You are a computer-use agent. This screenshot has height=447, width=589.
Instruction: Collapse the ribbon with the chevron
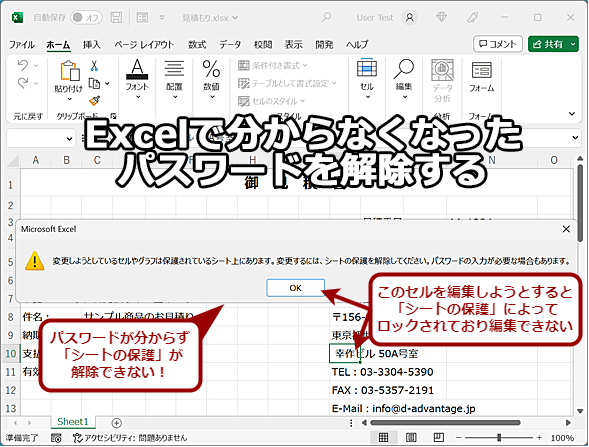tap(572, 113)
